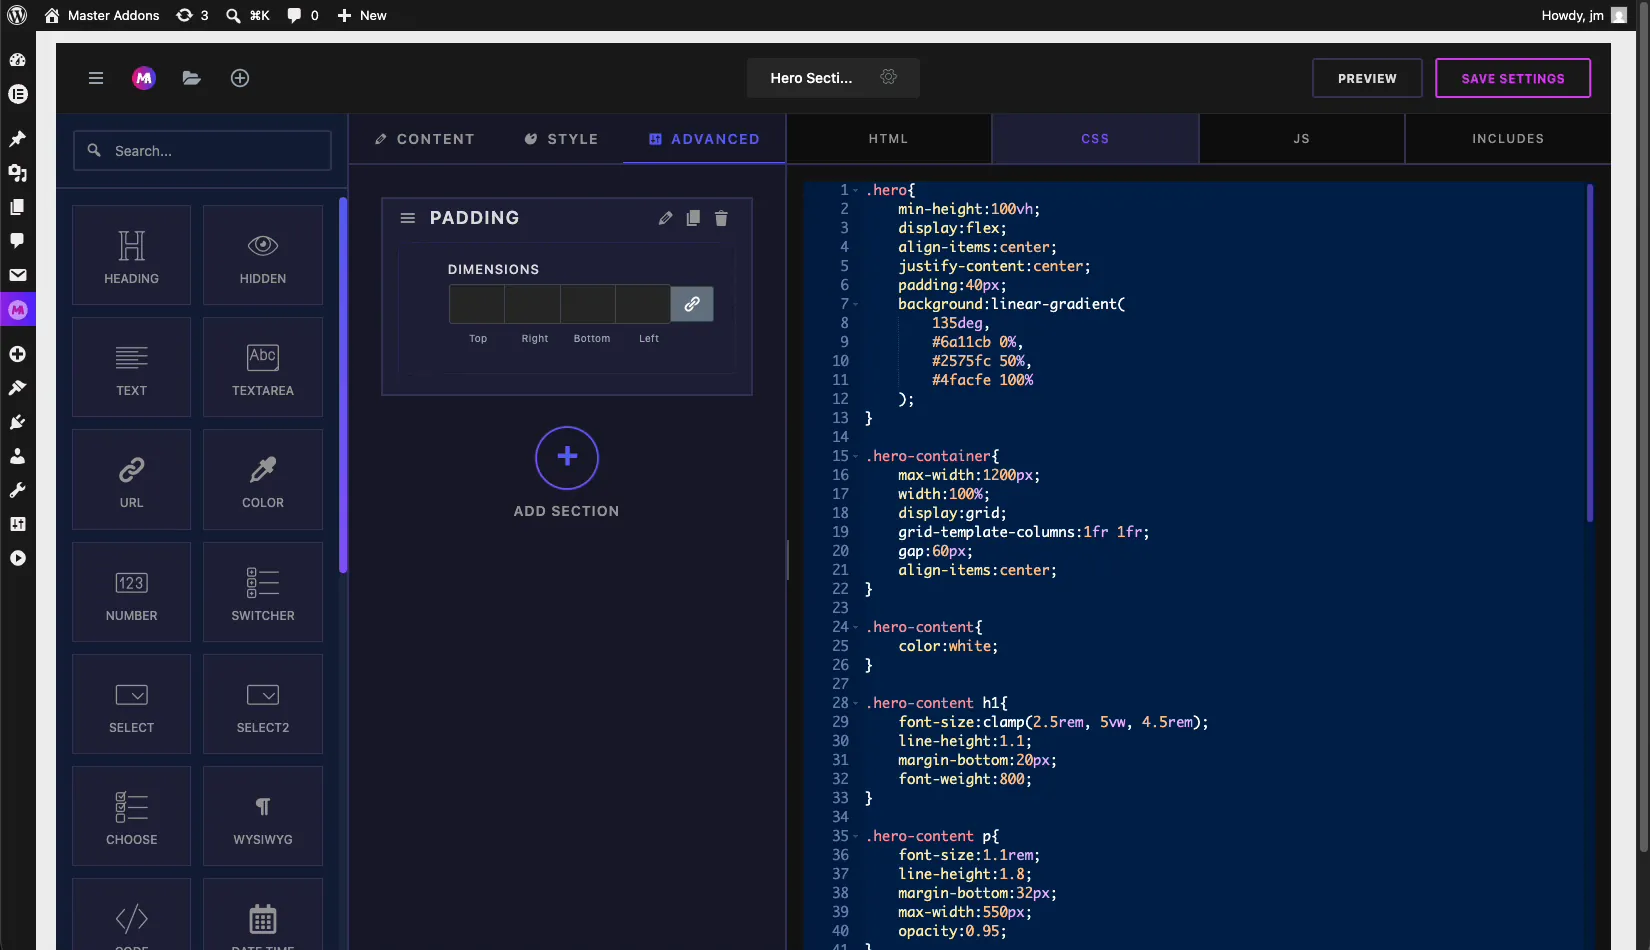
Task: Open the Plugins icon in WP sidebar
Action: click(17, 422)
